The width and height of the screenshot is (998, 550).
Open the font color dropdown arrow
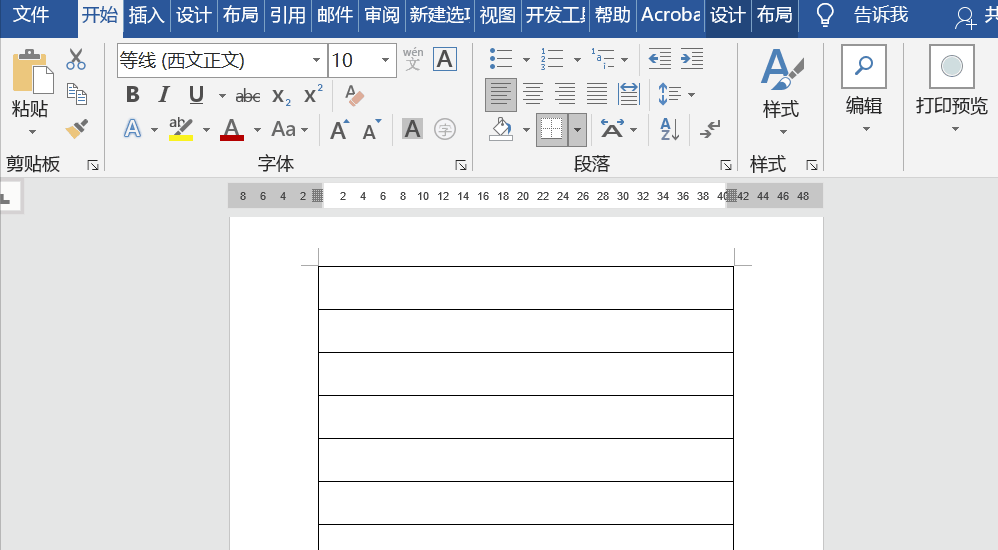pyautogui.click(x=257, y=130)
